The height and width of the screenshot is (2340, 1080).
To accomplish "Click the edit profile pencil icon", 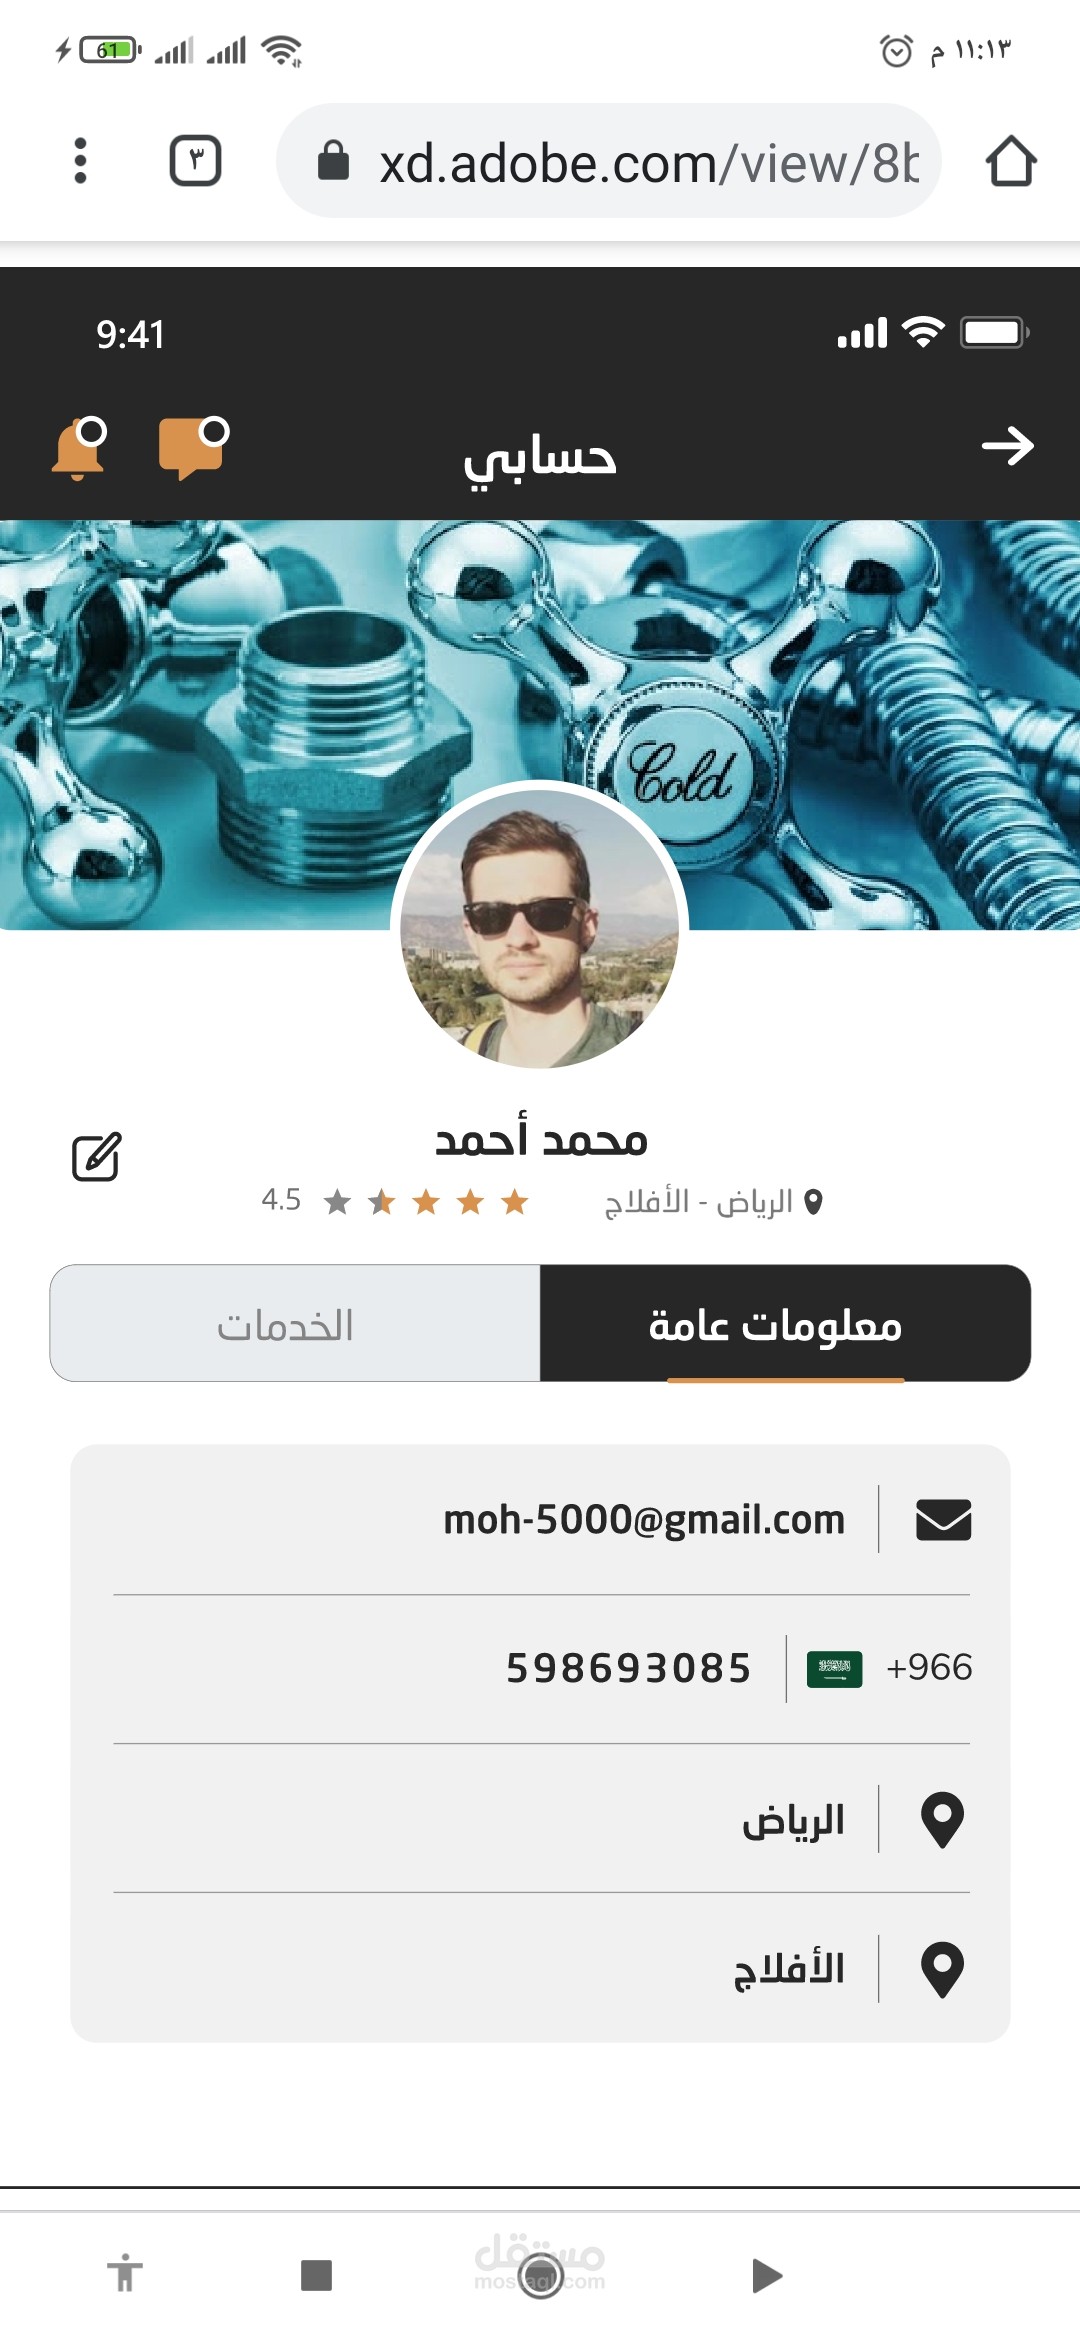I will click(x=96, y=1157).
